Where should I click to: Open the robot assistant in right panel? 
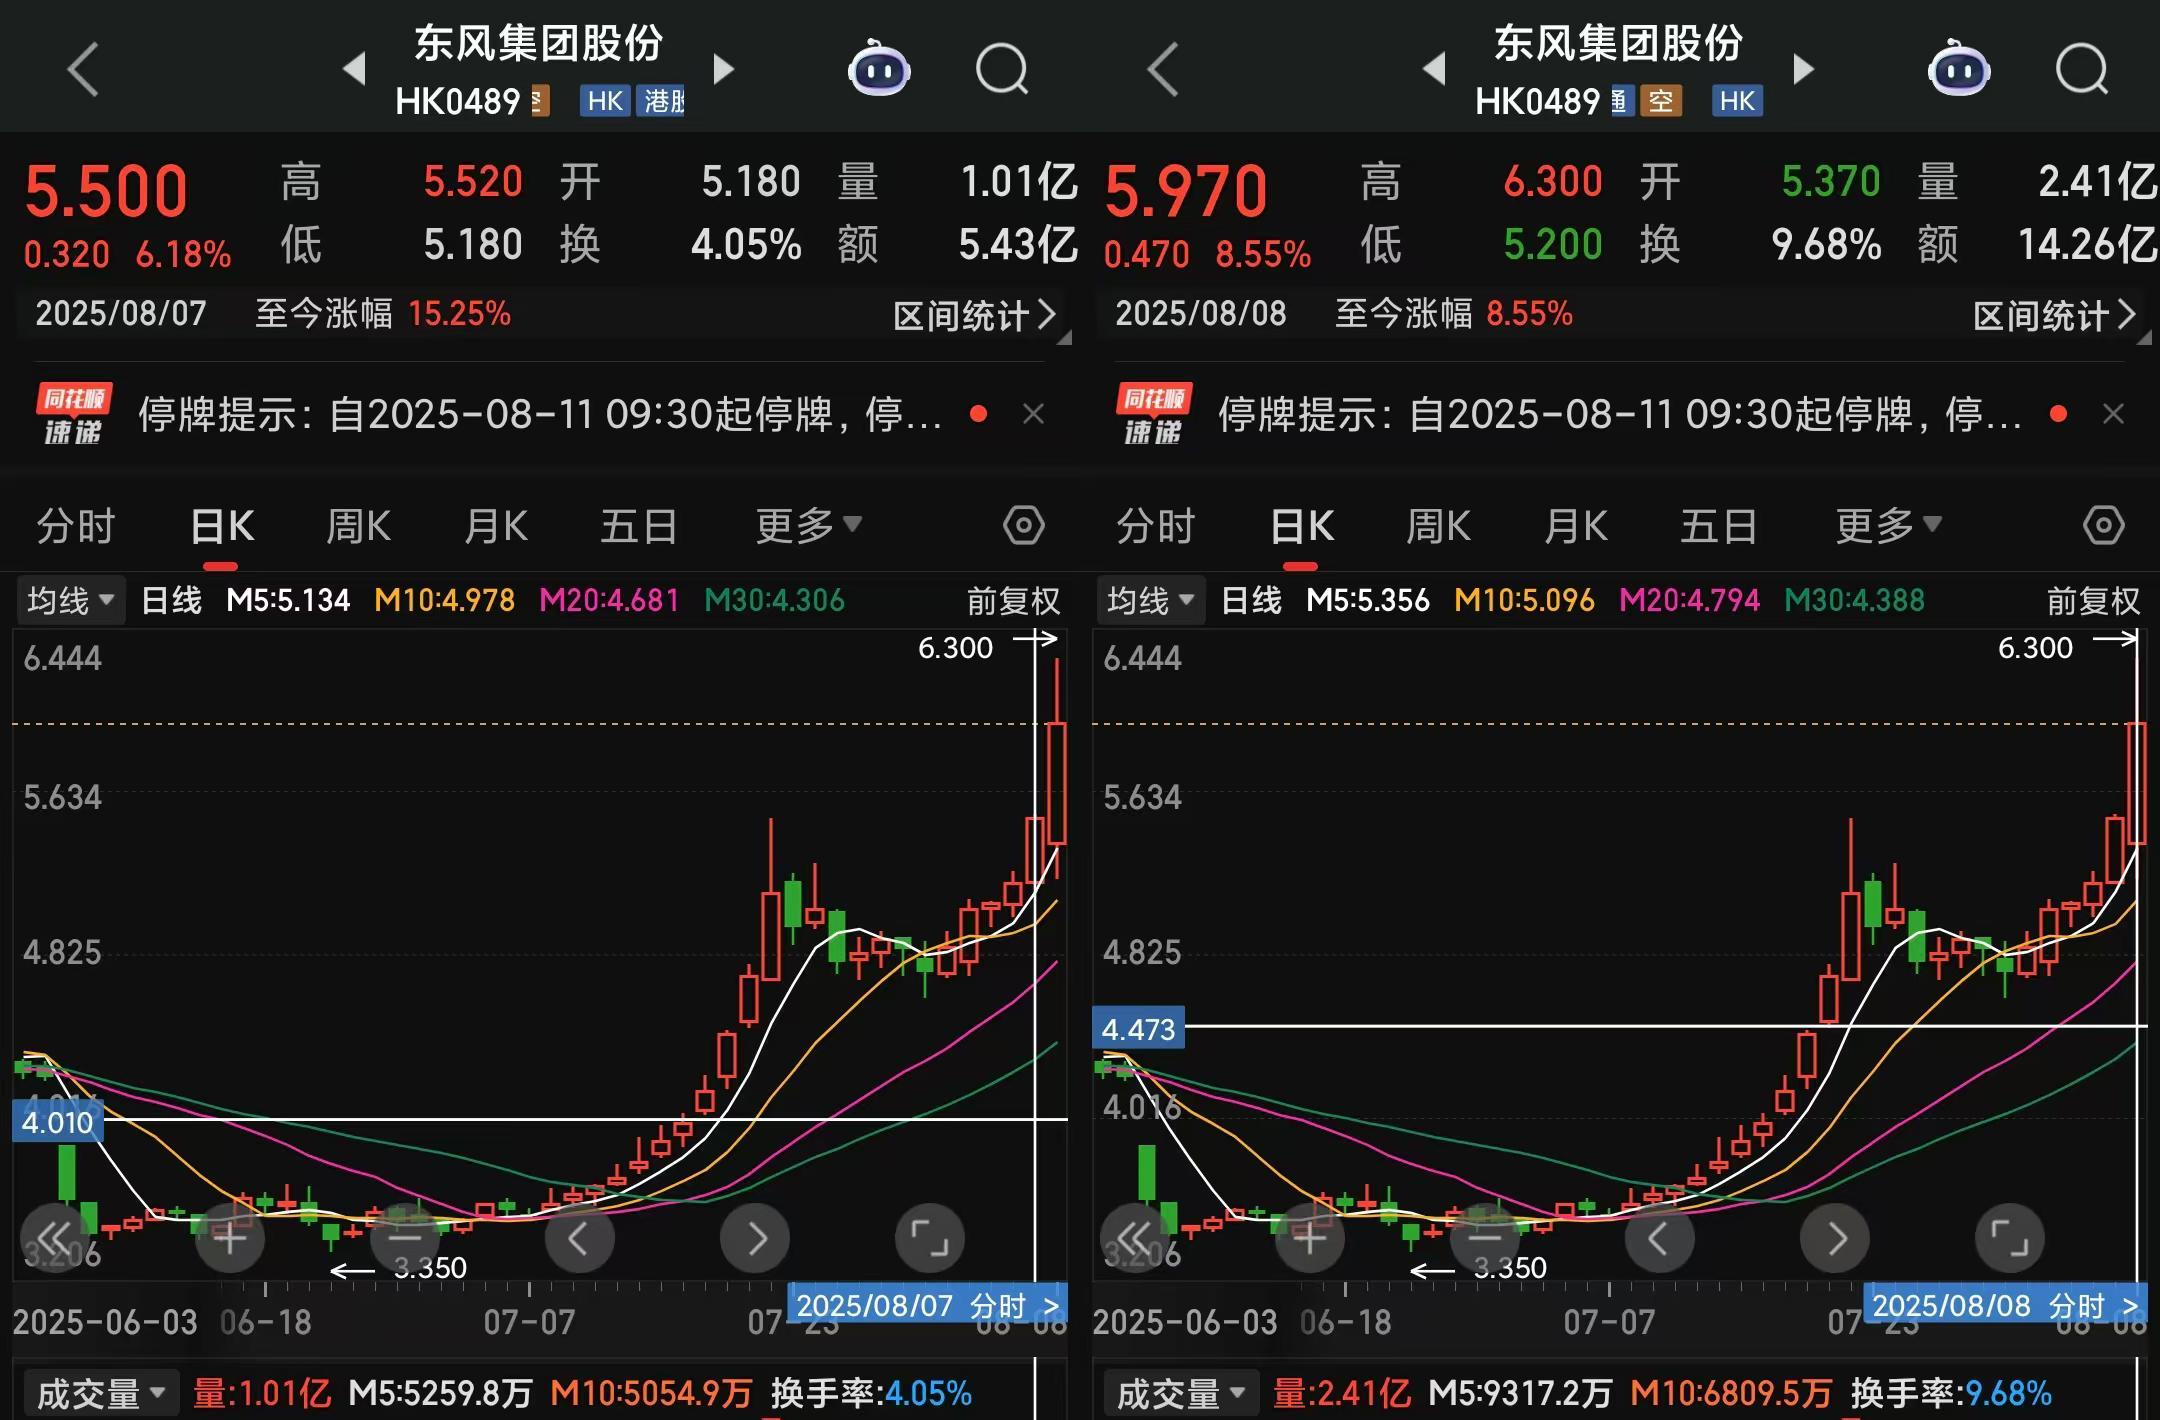pyautogui.click(x=1959, y=69)
